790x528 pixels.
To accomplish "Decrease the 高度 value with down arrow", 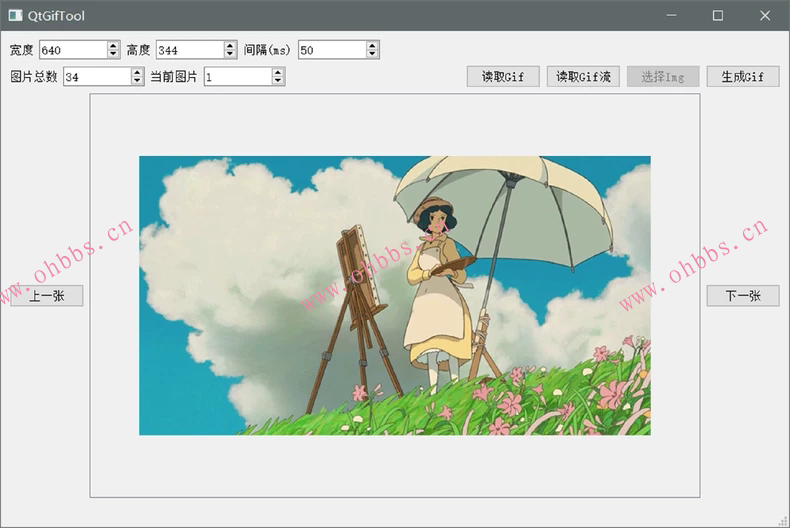I will (x=230, y=54).
